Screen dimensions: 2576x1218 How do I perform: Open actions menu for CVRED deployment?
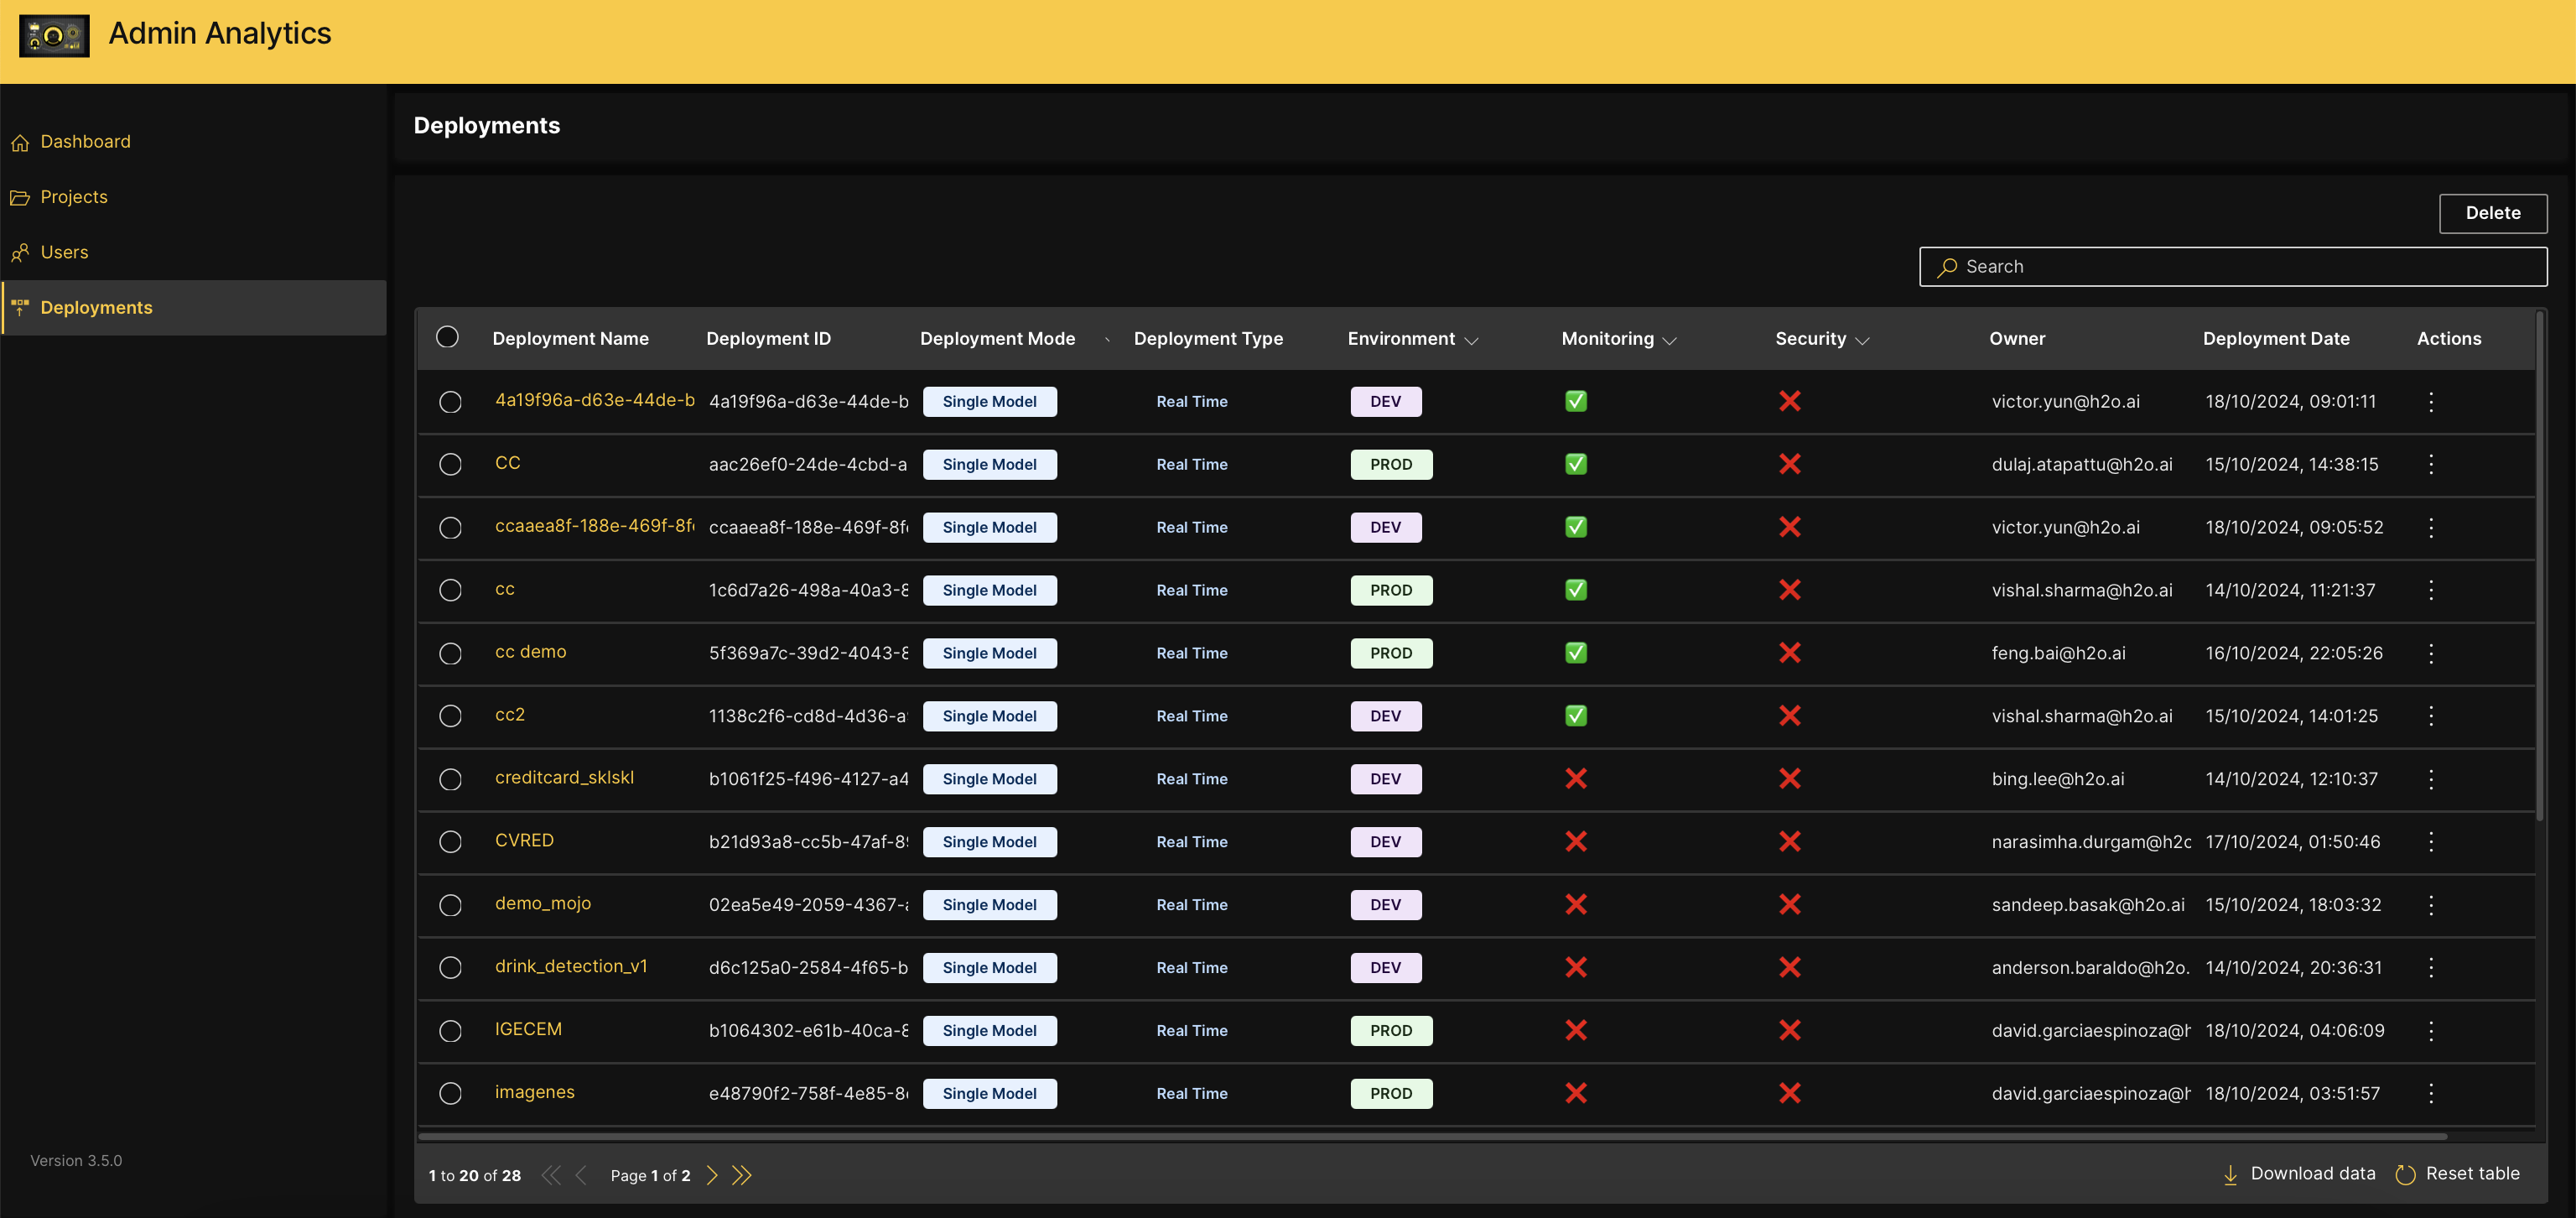2432,841
